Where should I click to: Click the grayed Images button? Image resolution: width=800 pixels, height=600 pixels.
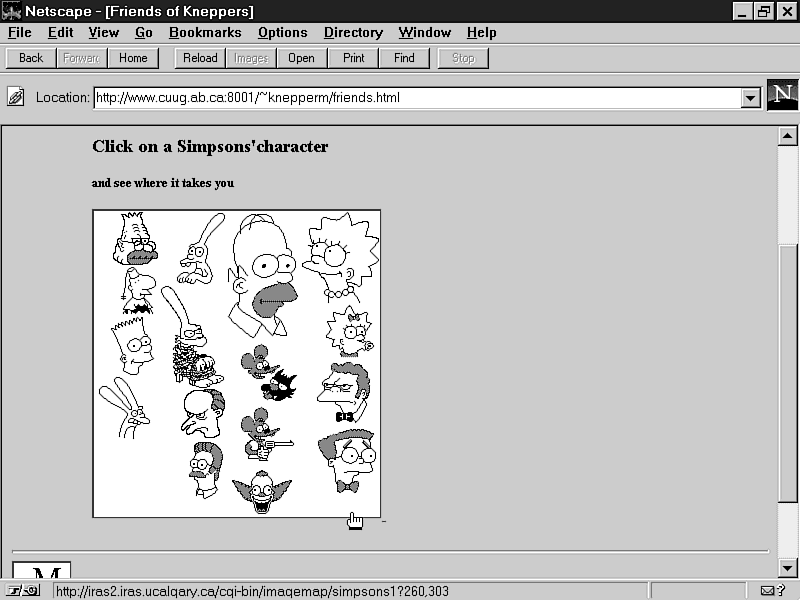(251, 58)
